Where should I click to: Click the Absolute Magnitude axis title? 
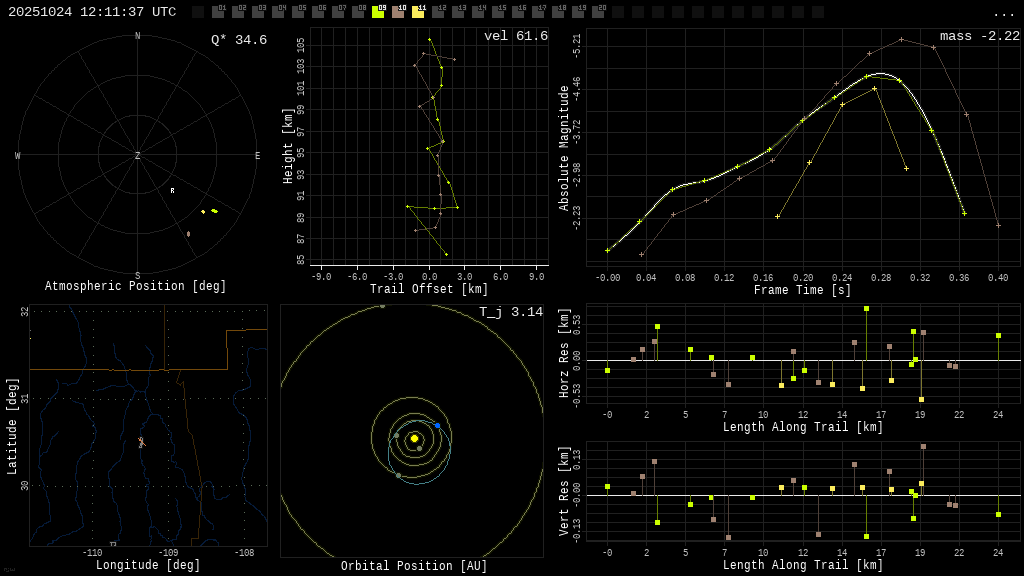[564, 148]
